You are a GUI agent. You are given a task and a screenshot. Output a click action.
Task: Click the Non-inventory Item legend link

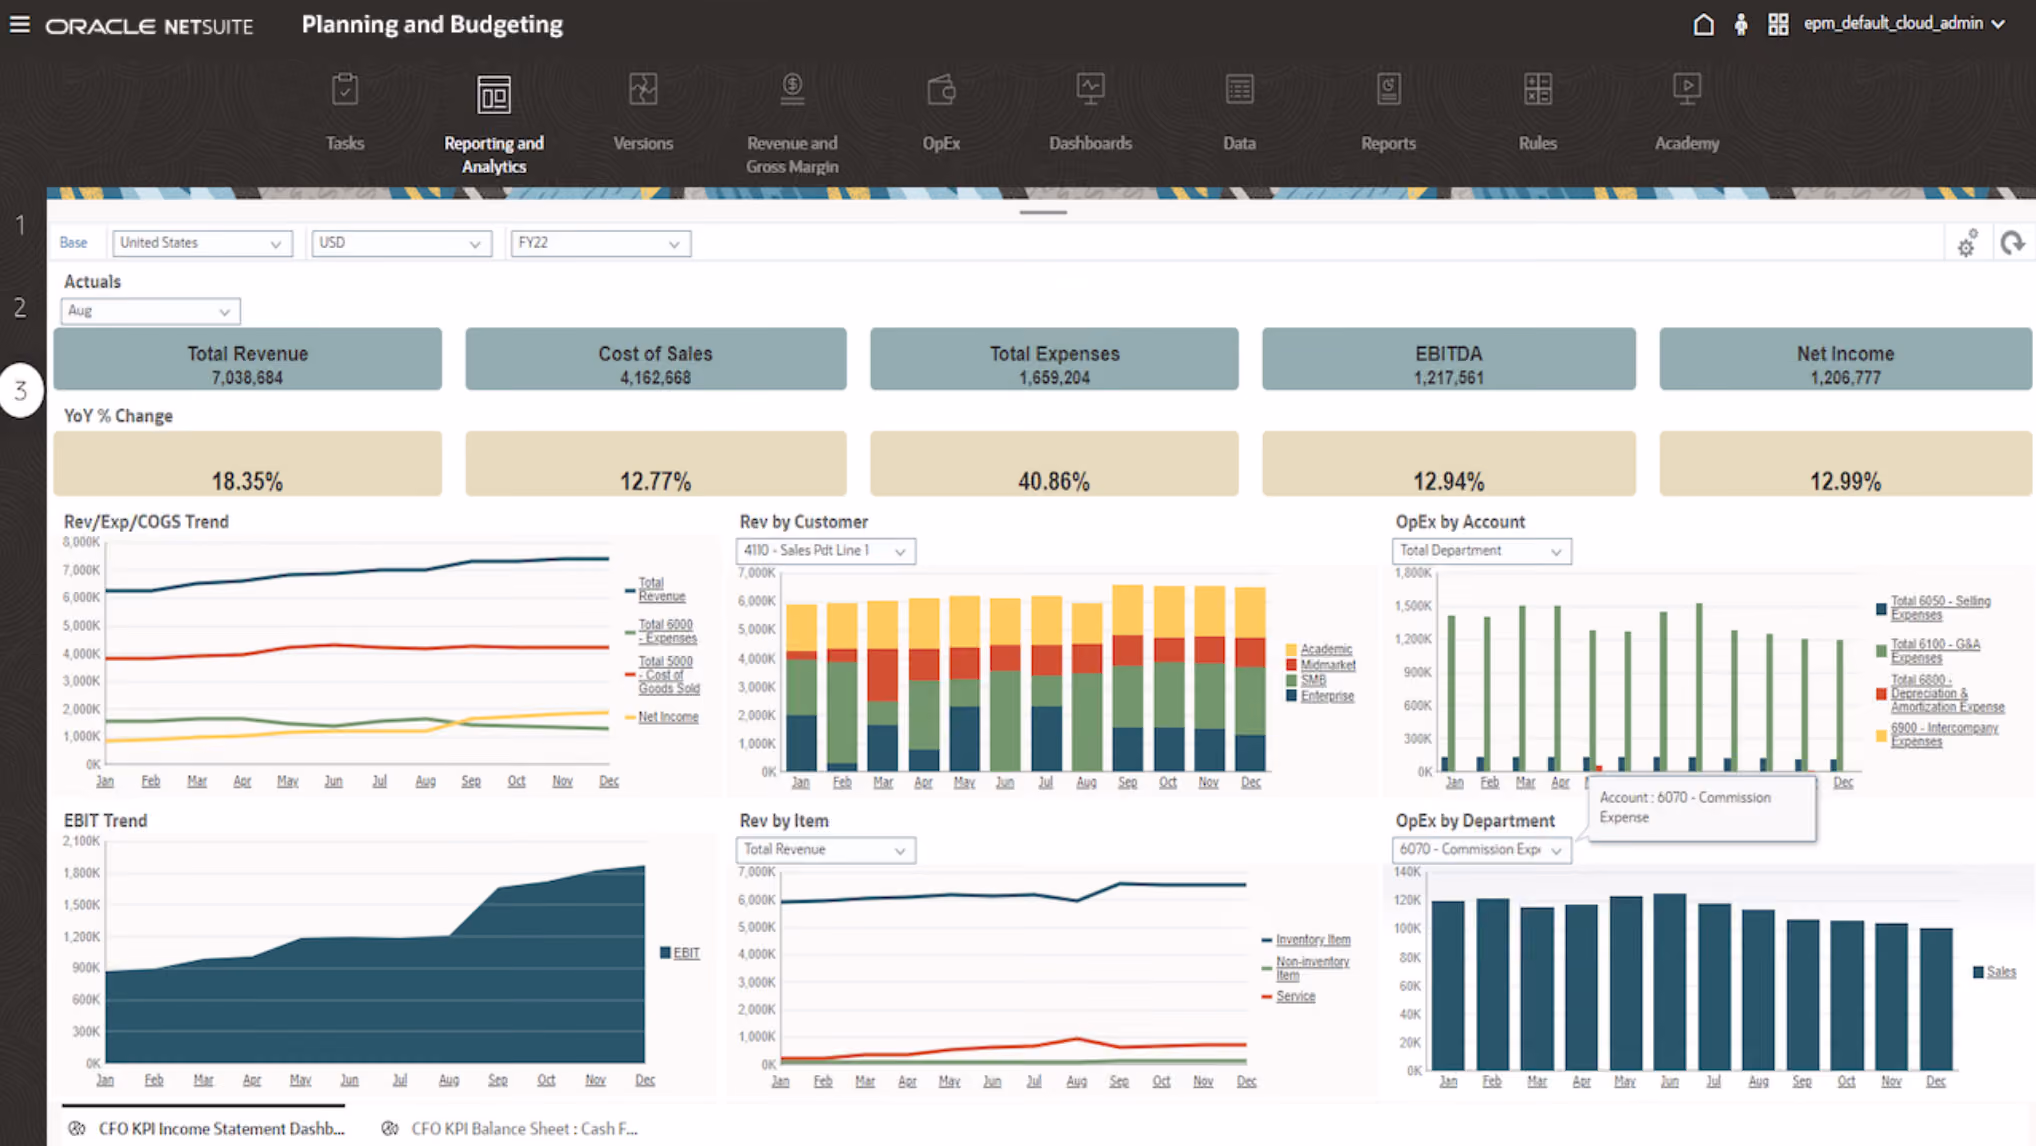point(1312,968)
